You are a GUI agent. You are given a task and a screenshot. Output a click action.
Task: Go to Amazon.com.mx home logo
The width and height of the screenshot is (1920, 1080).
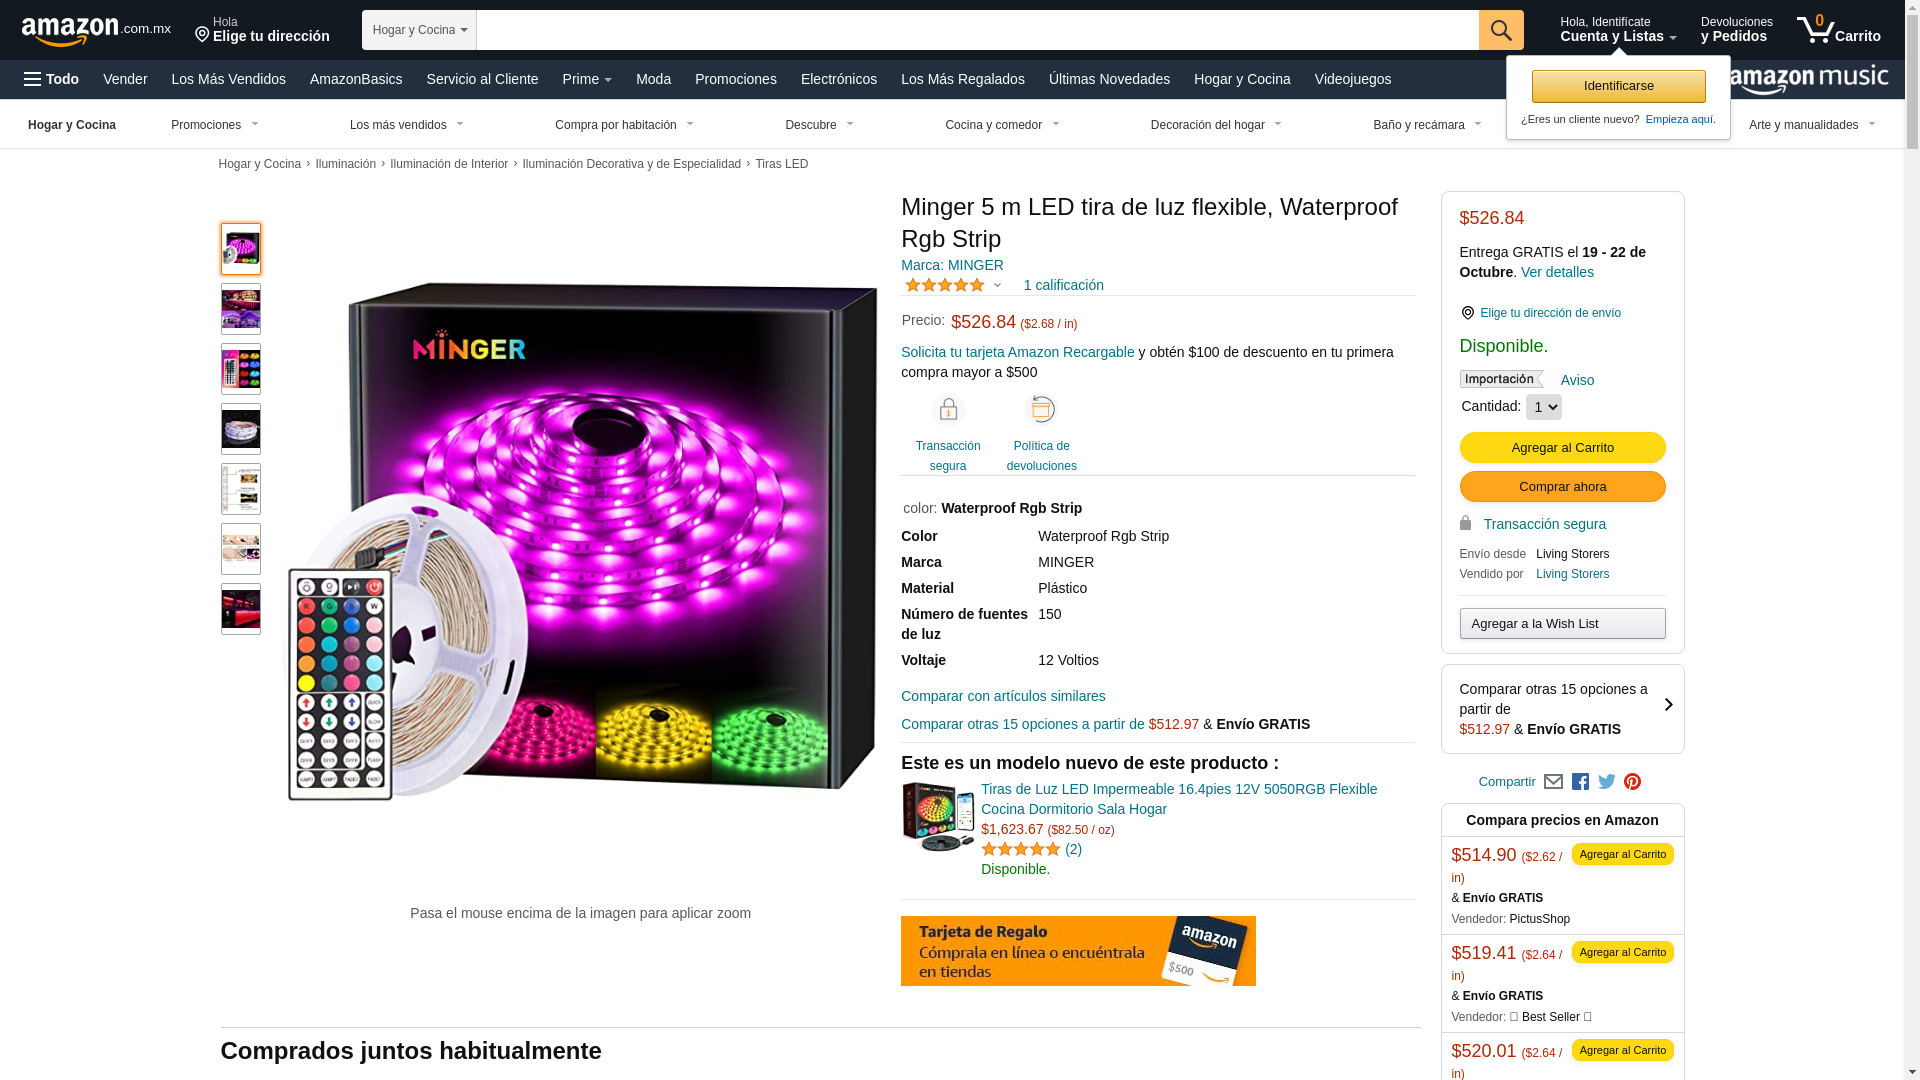(x=96, y=30)
